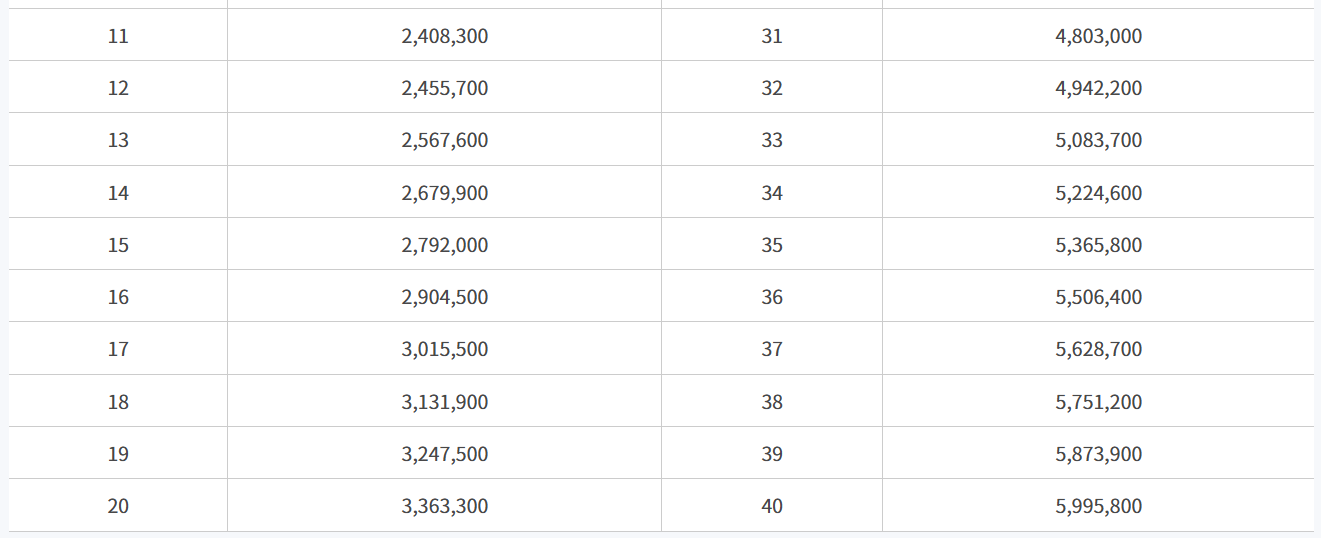Select the value 3,015,500
Viewport: 1321px width, 538px height.
pyautogui.click(x=445, y=349)
